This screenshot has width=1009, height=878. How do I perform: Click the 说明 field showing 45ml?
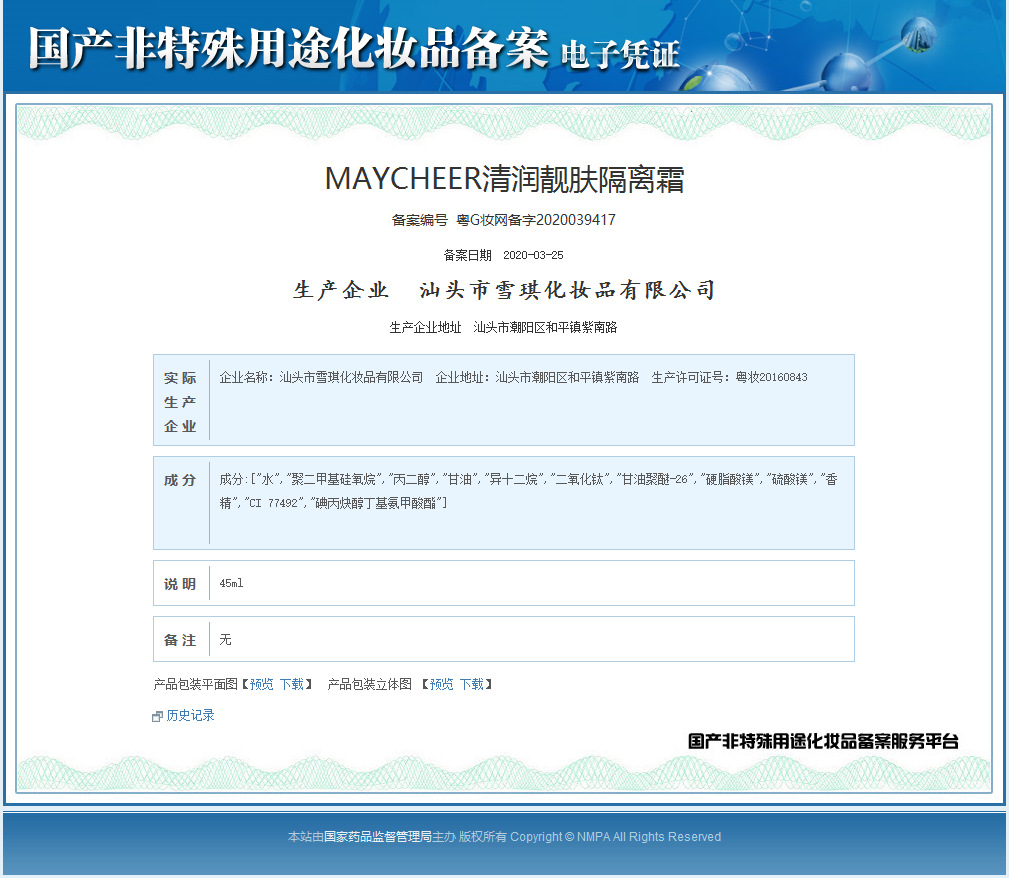504,583
